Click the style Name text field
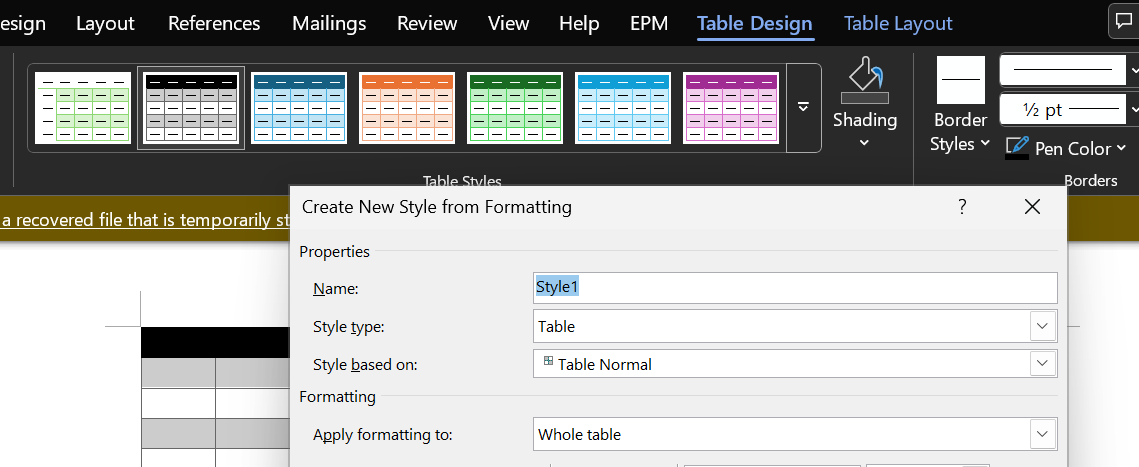Viewport: 1139px width, 467px height. click(x=795, y=288)
